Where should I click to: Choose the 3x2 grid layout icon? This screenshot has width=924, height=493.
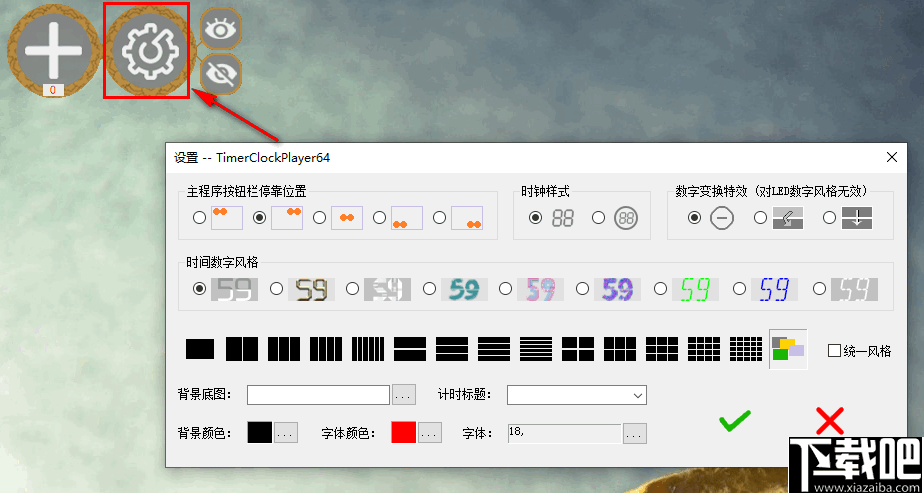(620, 349)
